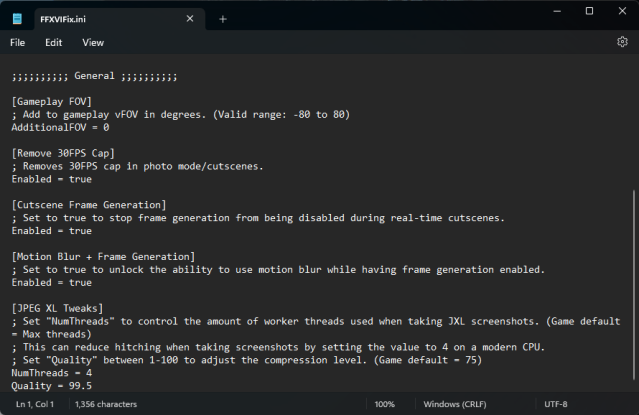
Task: Open the View menu
Action: (x=93, y=43)
